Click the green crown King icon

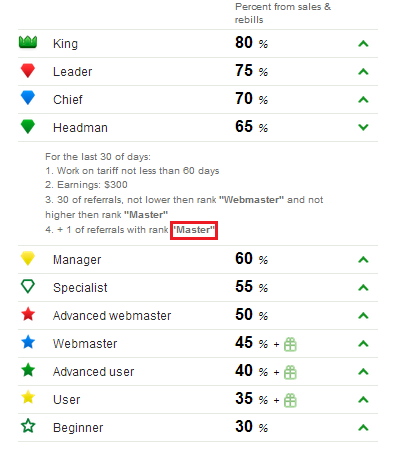click(28, 42)
